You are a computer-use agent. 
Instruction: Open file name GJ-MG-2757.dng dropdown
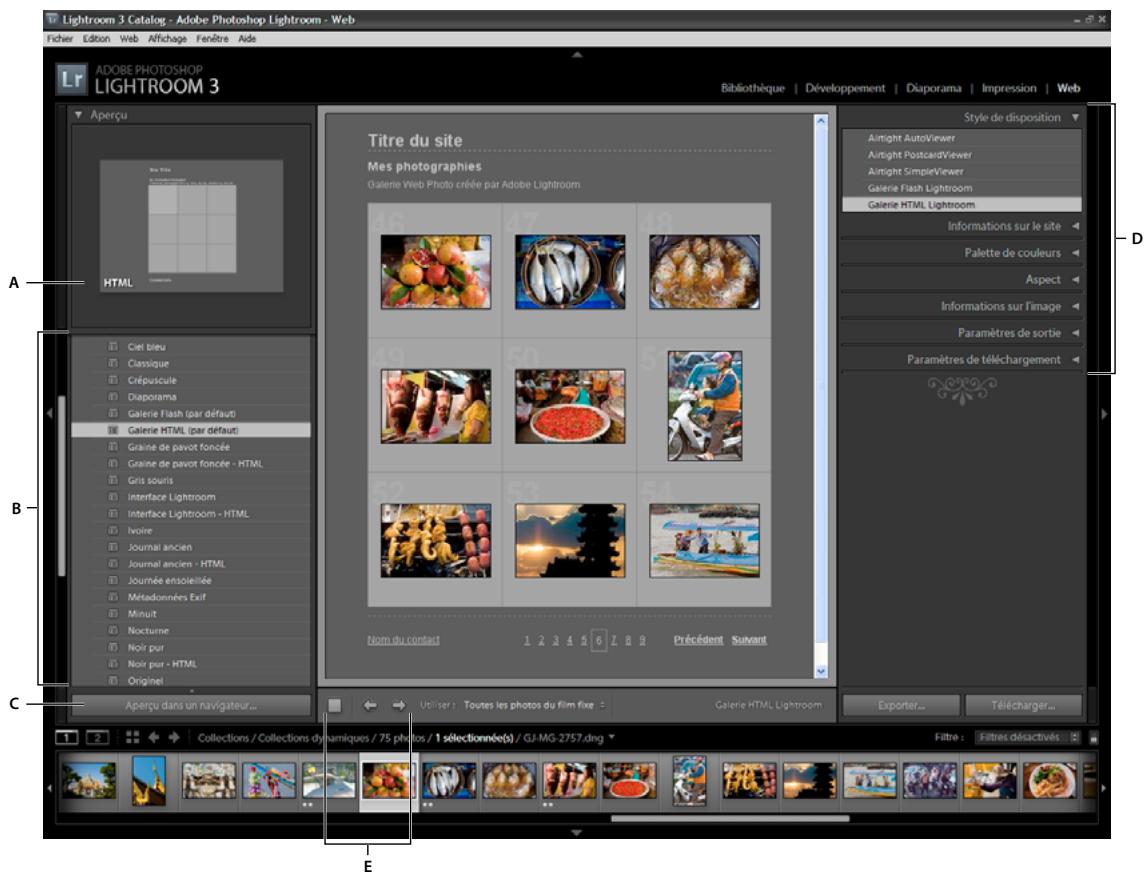tap(569, 738)
